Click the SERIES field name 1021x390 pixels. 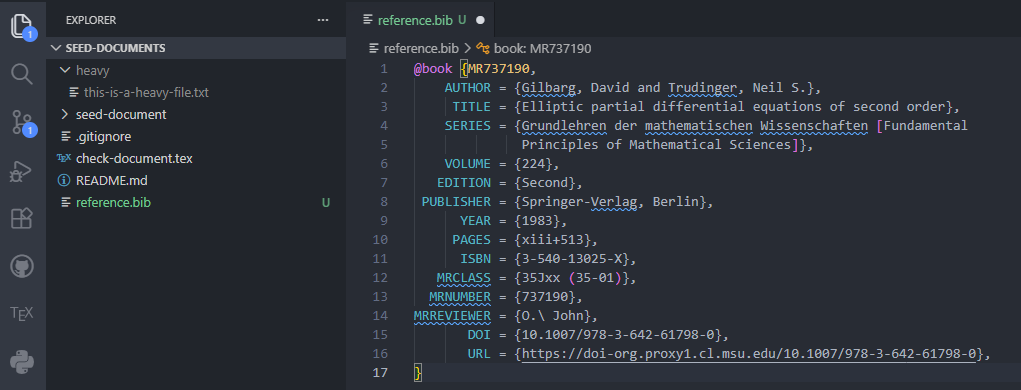(x=468, y=126)
